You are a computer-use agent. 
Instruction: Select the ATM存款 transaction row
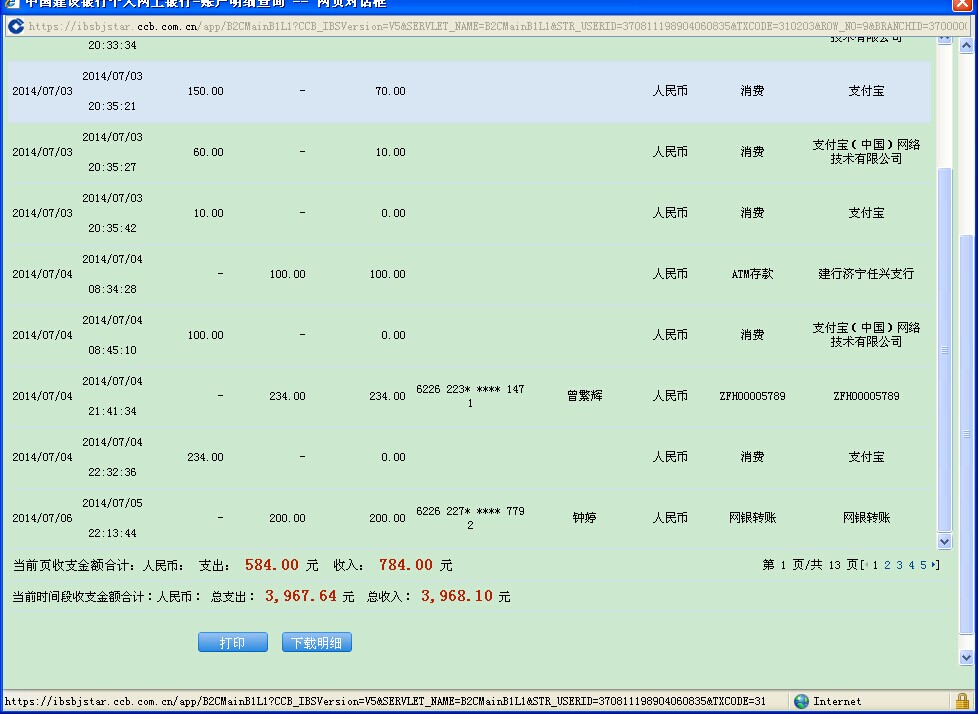coord(468,274)
